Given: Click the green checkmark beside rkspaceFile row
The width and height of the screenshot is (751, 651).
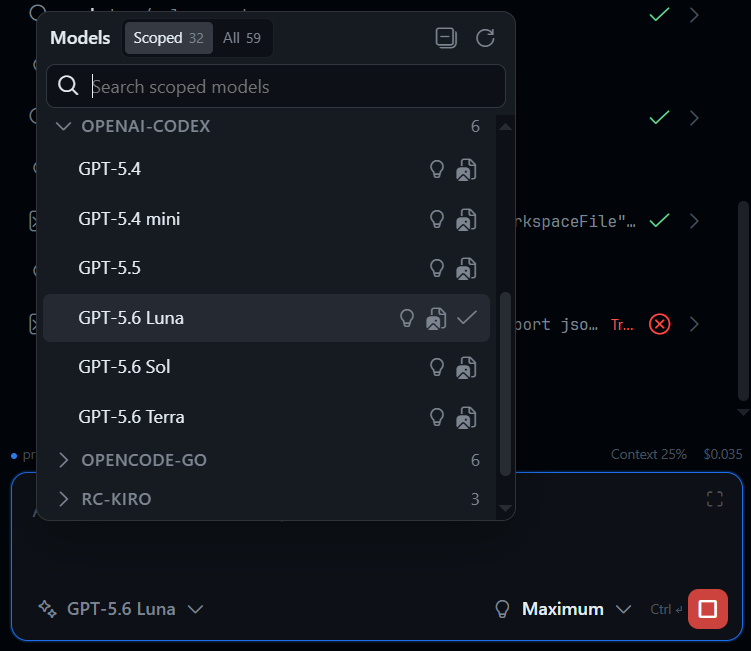Looking at the screenshot, I should (660, 220).
